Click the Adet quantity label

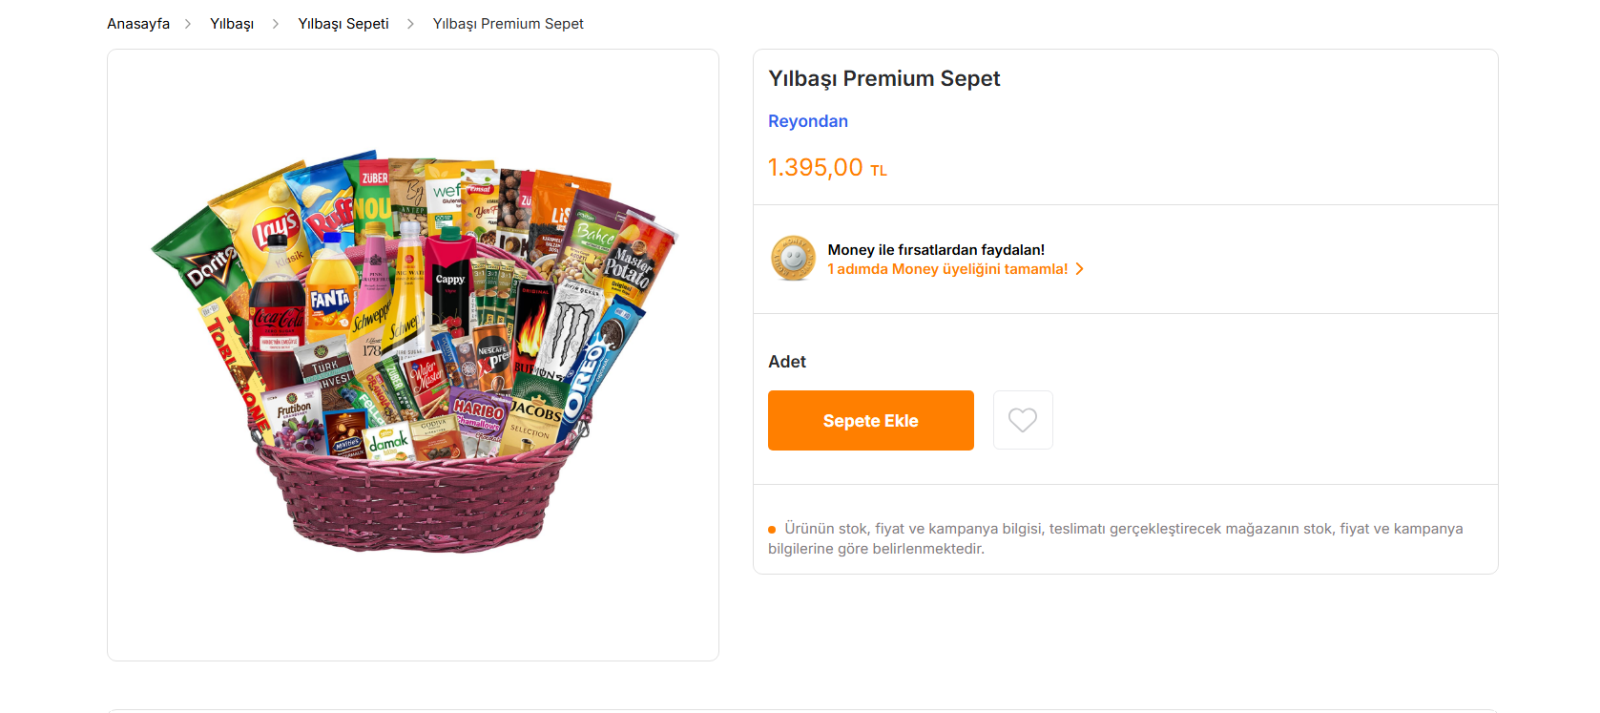tap(787, 362)
